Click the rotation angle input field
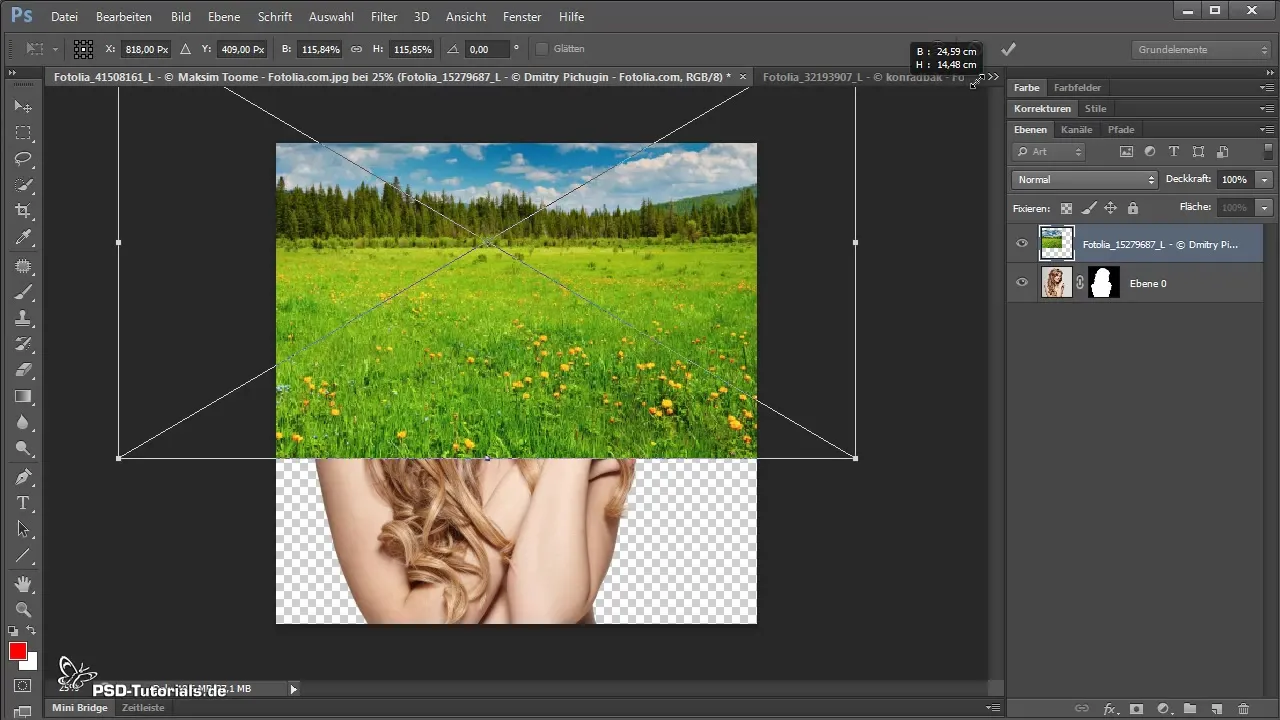This screenshot has width=1280, height=720. 486,48
